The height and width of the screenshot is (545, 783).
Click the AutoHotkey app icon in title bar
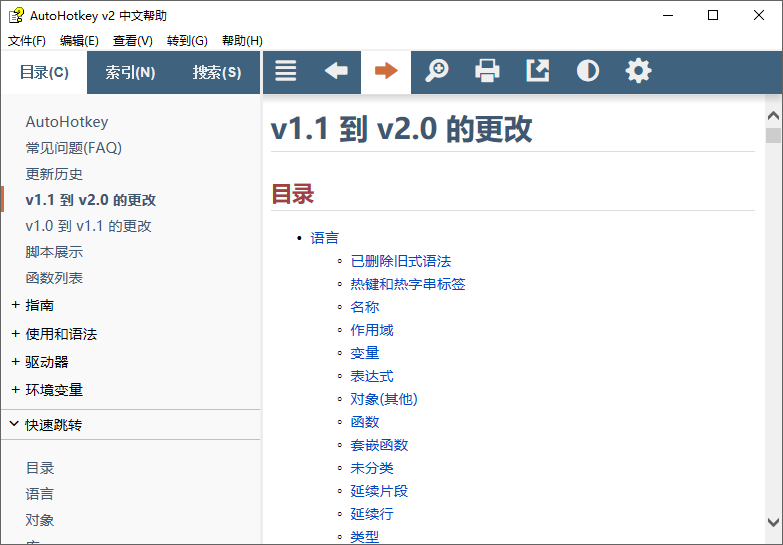pyautogui.click(x=16, y=15)
